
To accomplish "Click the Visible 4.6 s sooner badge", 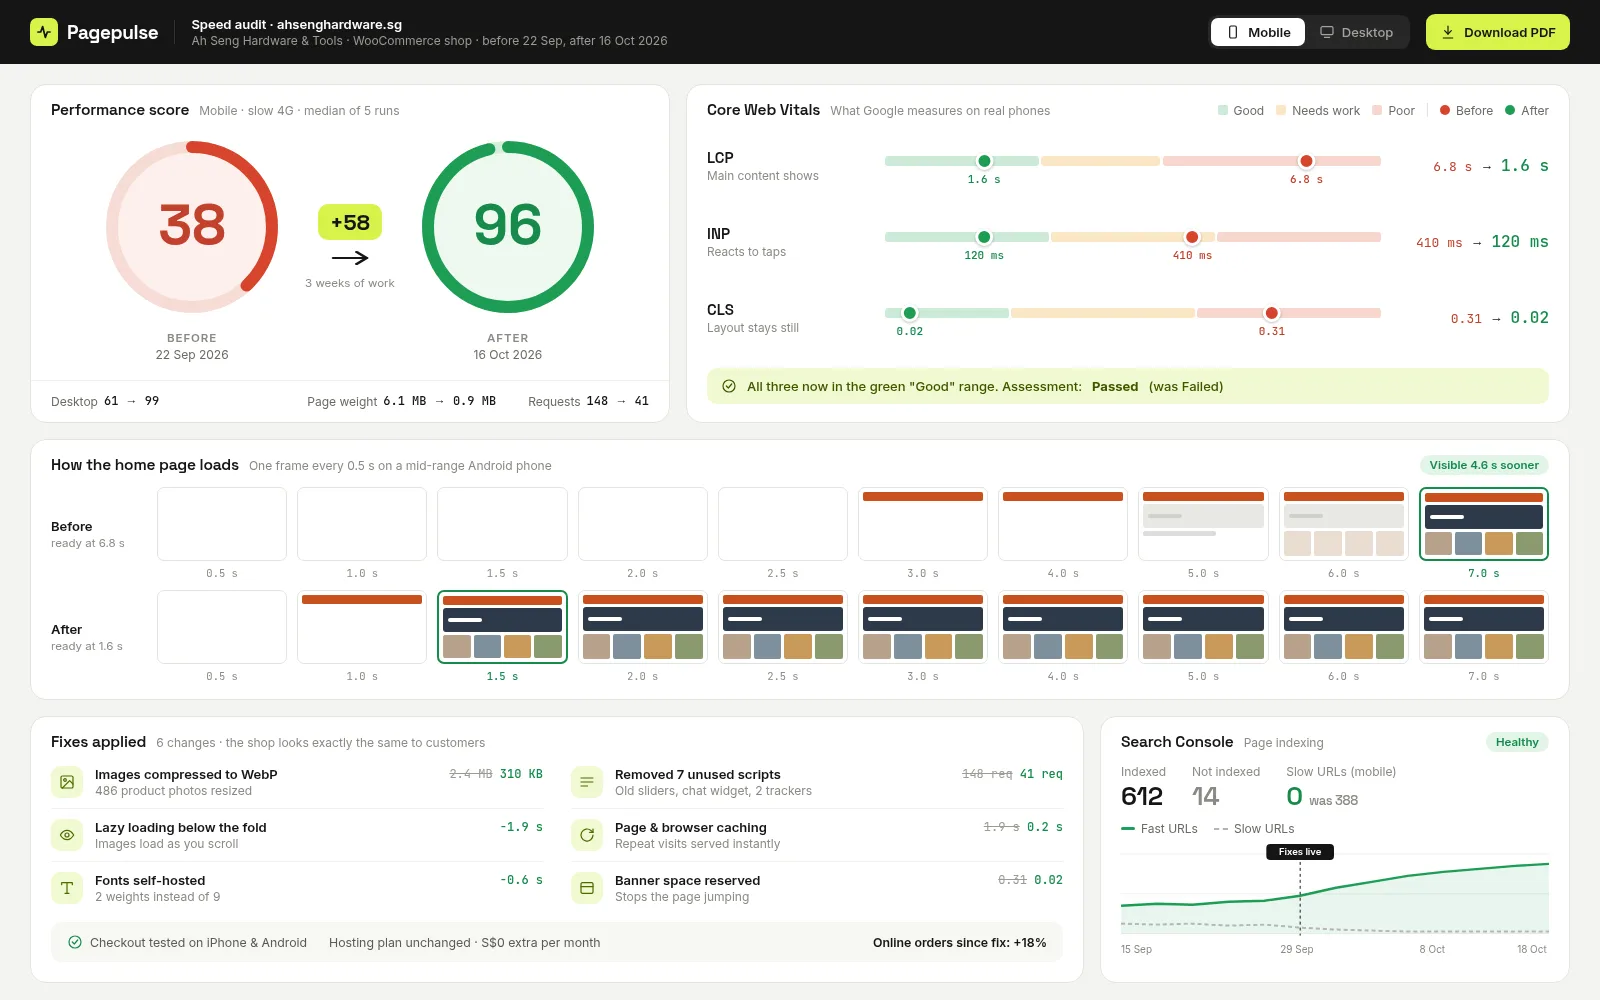I will 1484,465.
